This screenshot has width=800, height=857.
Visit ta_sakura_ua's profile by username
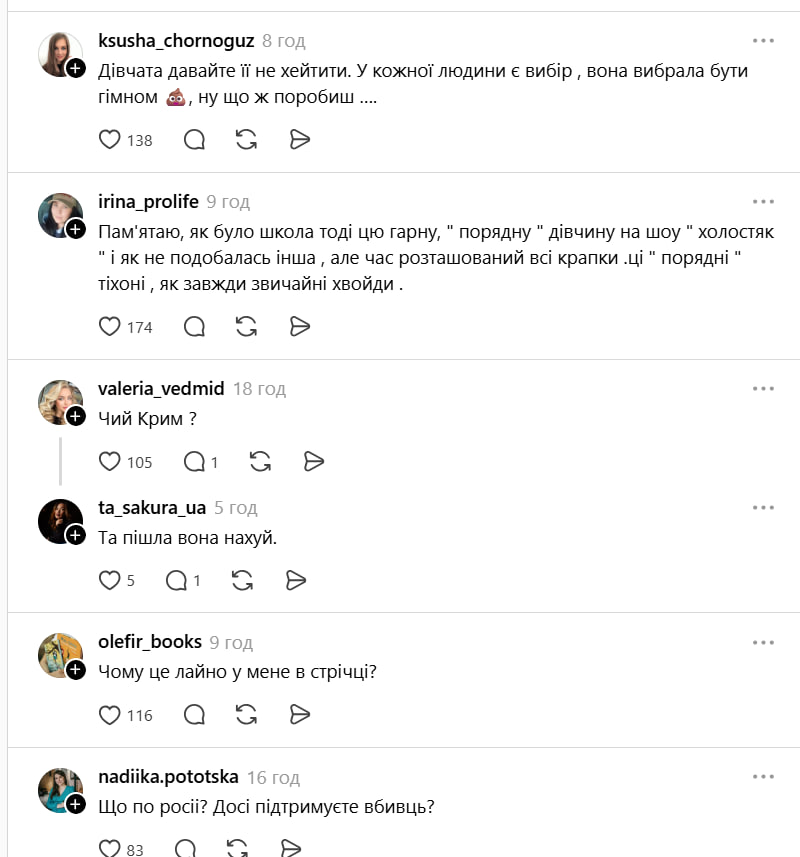click(x=152, y=508)
